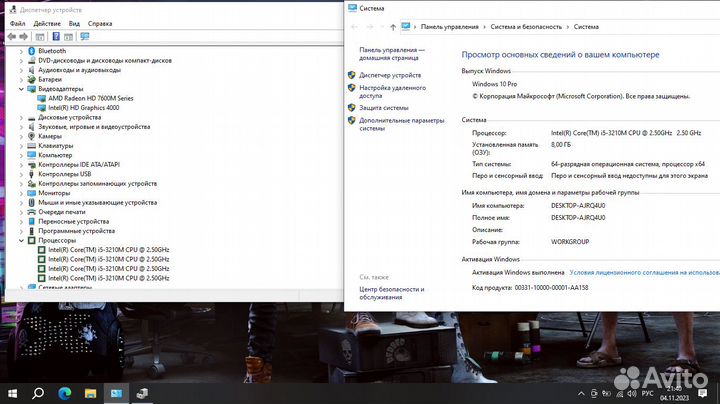Screen dimensions: 720x404
Task: Collapse the Процессоры category
Action: [x=21, y=241]
